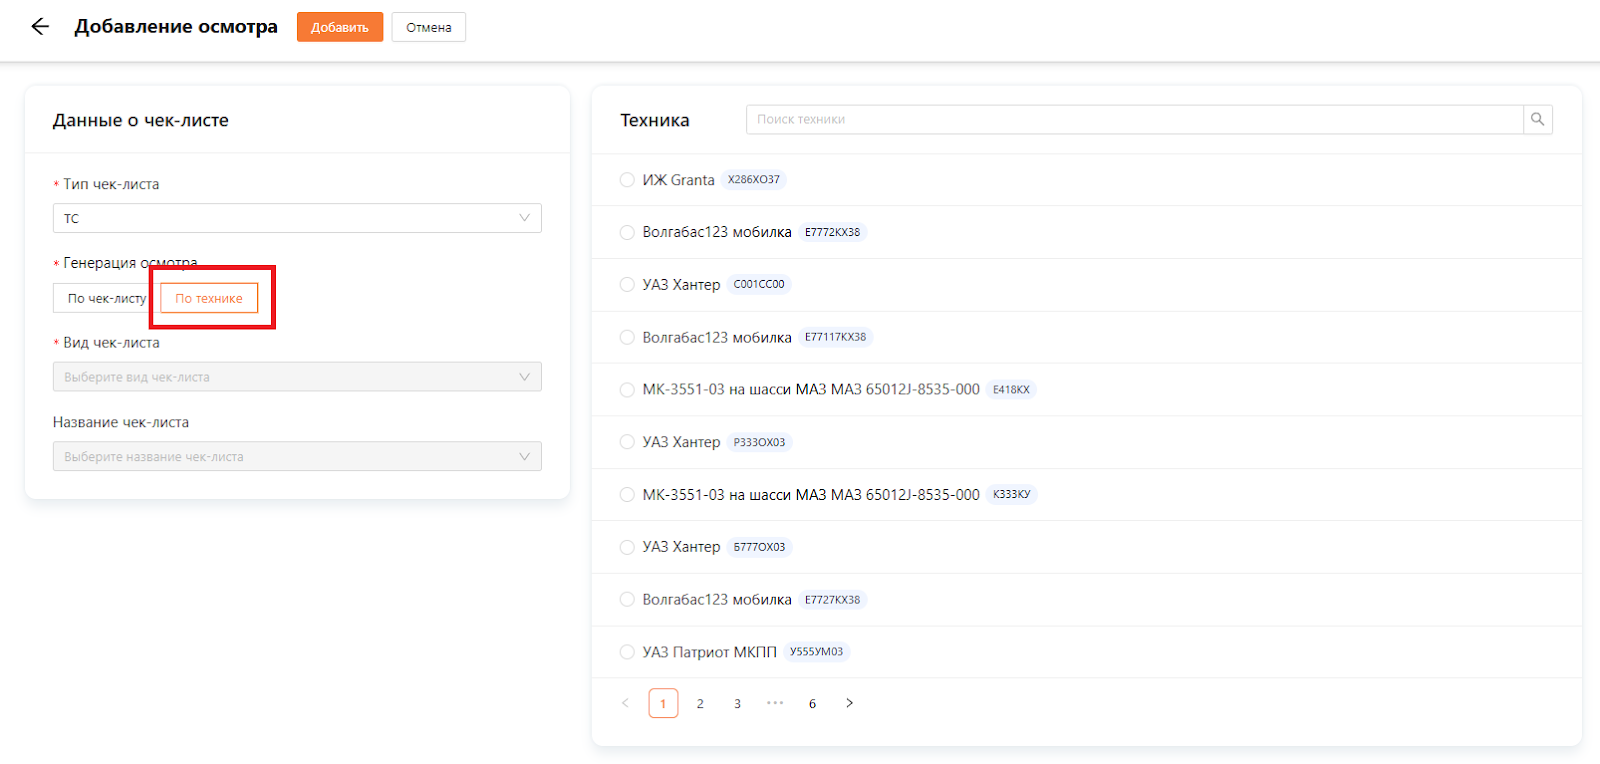Select the ИЖ Granta radio button
Viewport: 1600px width, 764px height.
click(x=627, y=180)
